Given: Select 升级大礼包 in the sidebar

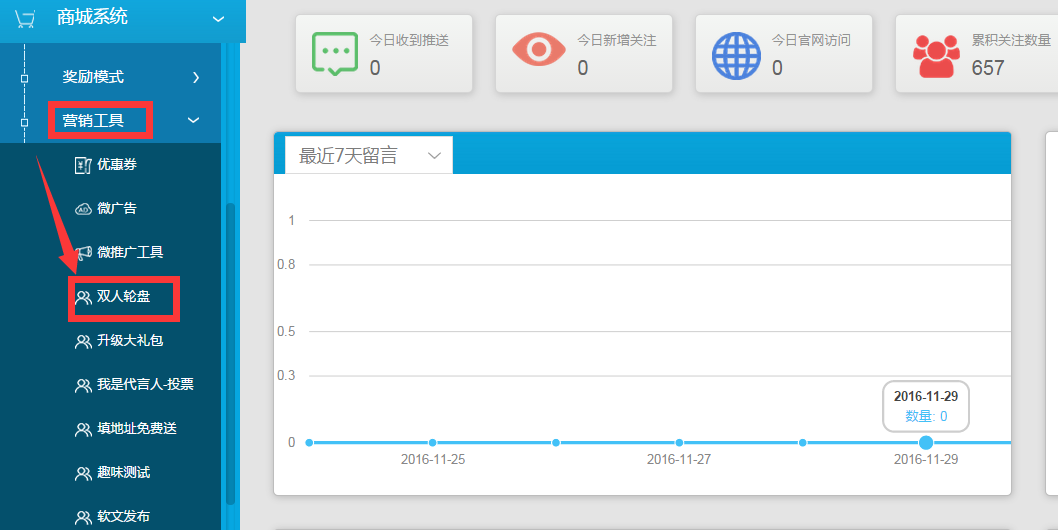Looking at the screenshot, I should click(129, 341).
